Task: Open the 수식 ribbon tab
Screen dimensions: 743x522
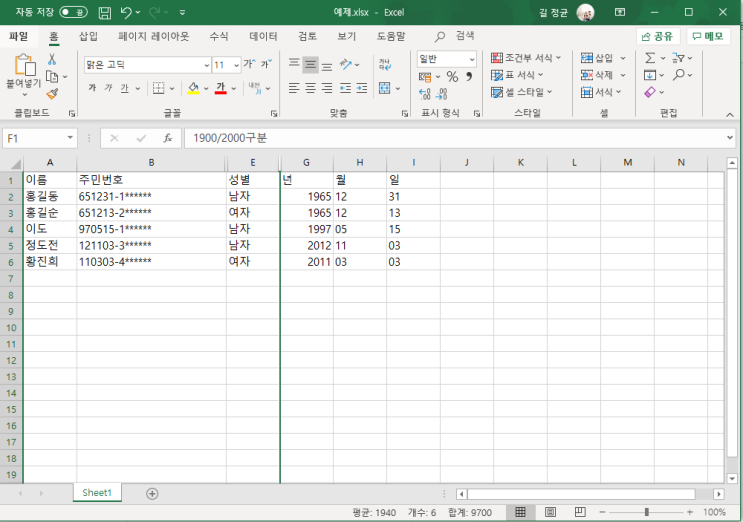Action: coord(219,36)
